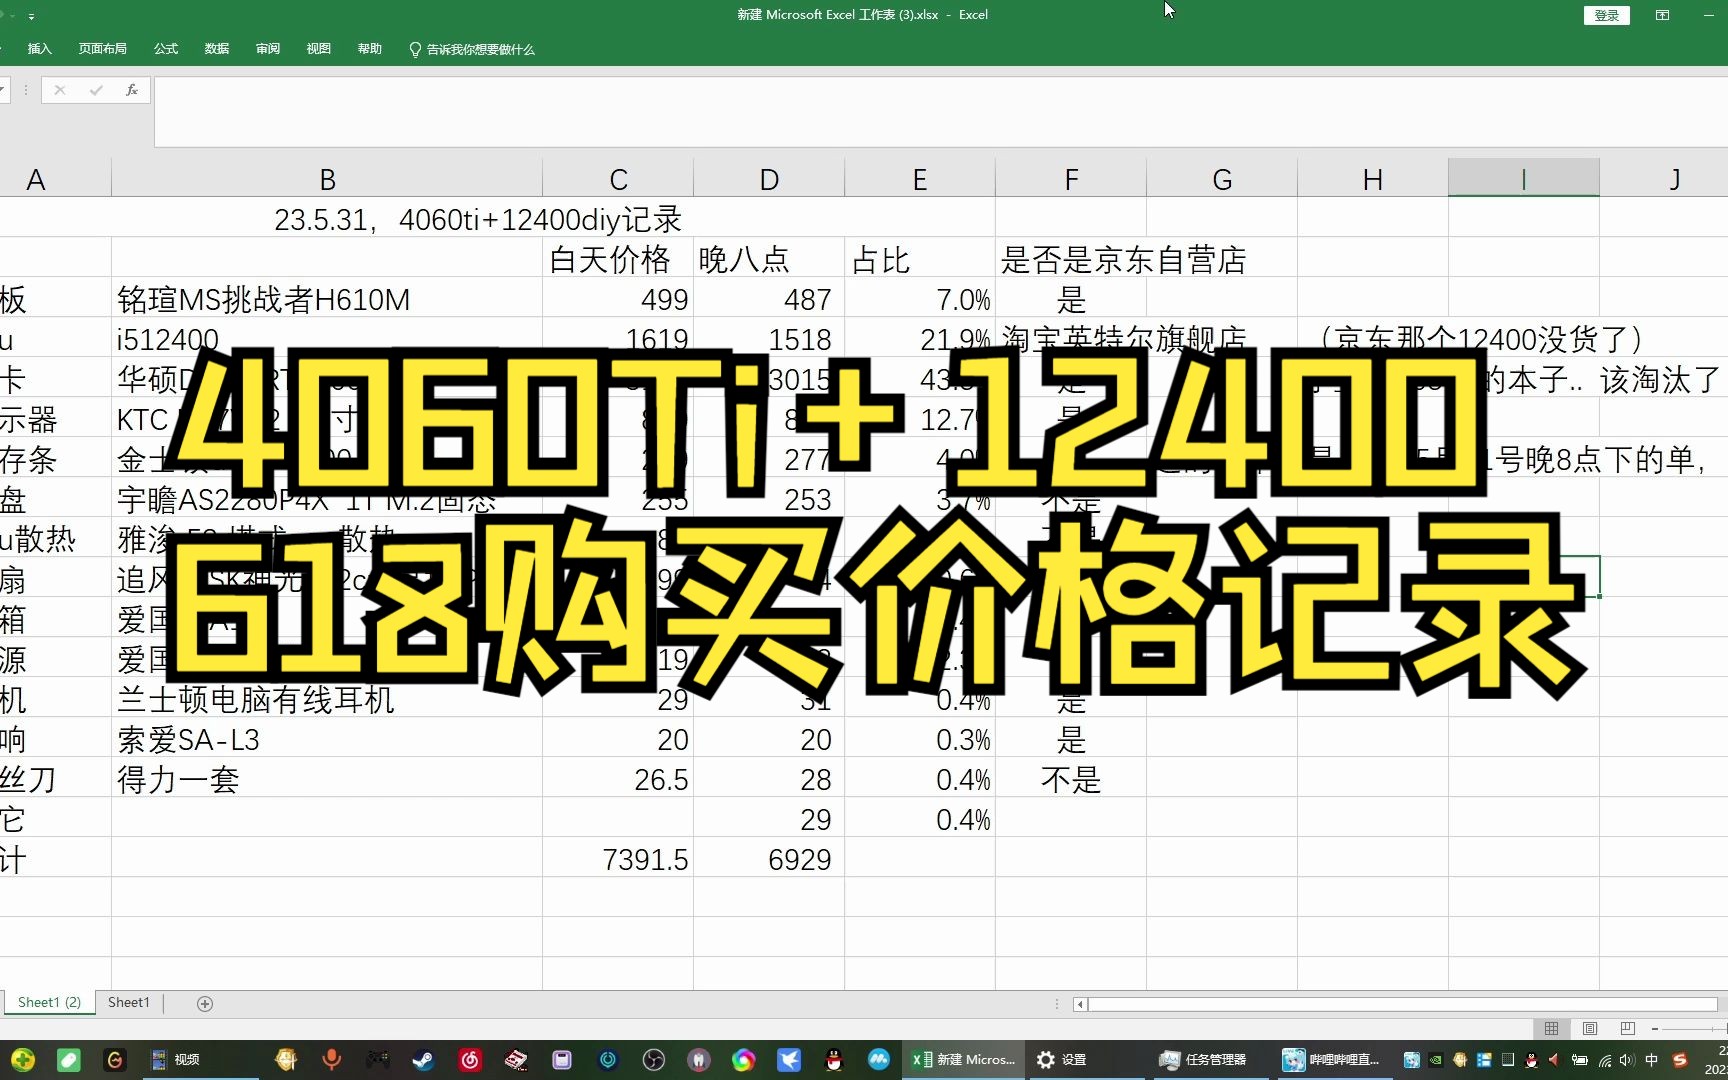Switch to the 数据 ribbon tab
The height and width of the screenshot is (1080, 1728).
[217, 49]
